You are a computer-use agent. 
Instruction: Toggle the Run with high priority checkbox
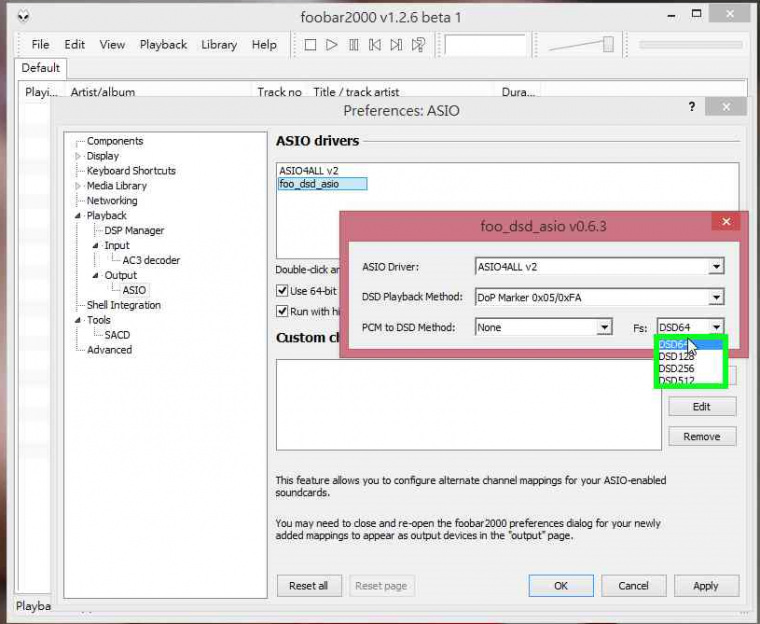[x=282, y=311]
